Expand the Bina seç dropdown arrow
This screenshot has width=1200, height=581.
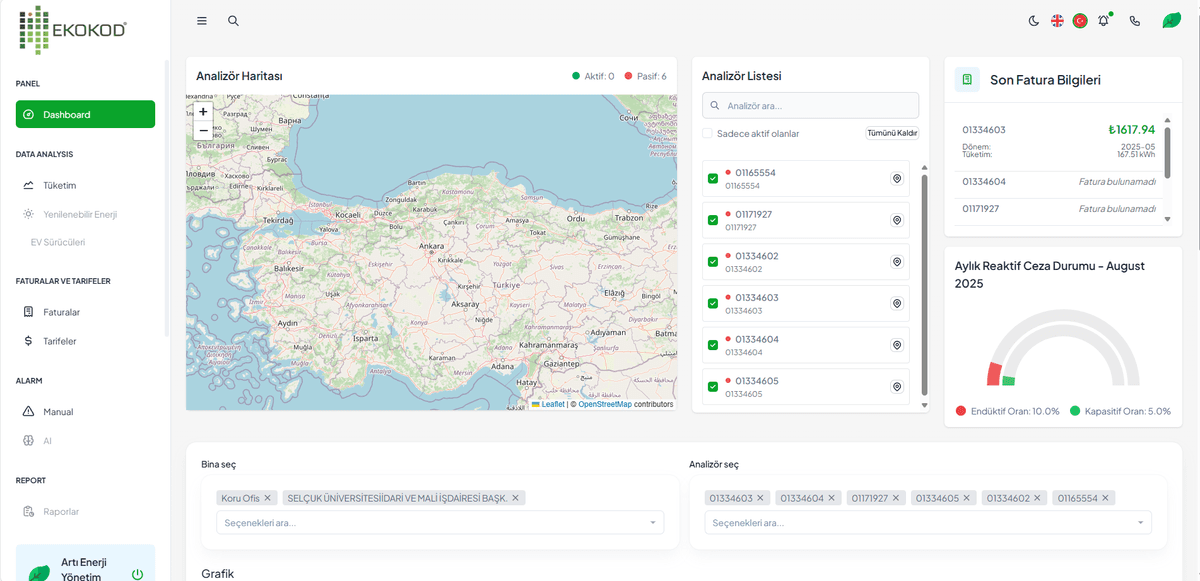(652, 522)
